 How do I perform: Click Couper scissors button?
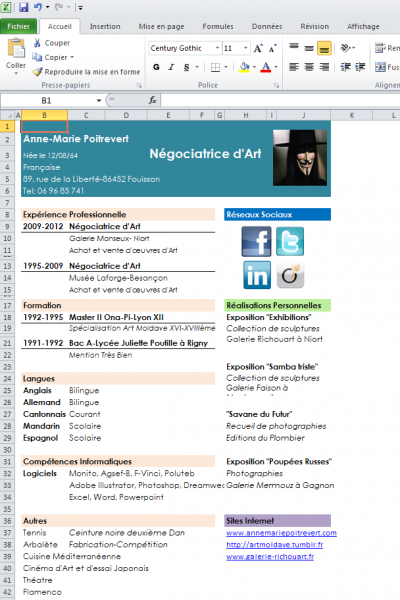(51, 43)
